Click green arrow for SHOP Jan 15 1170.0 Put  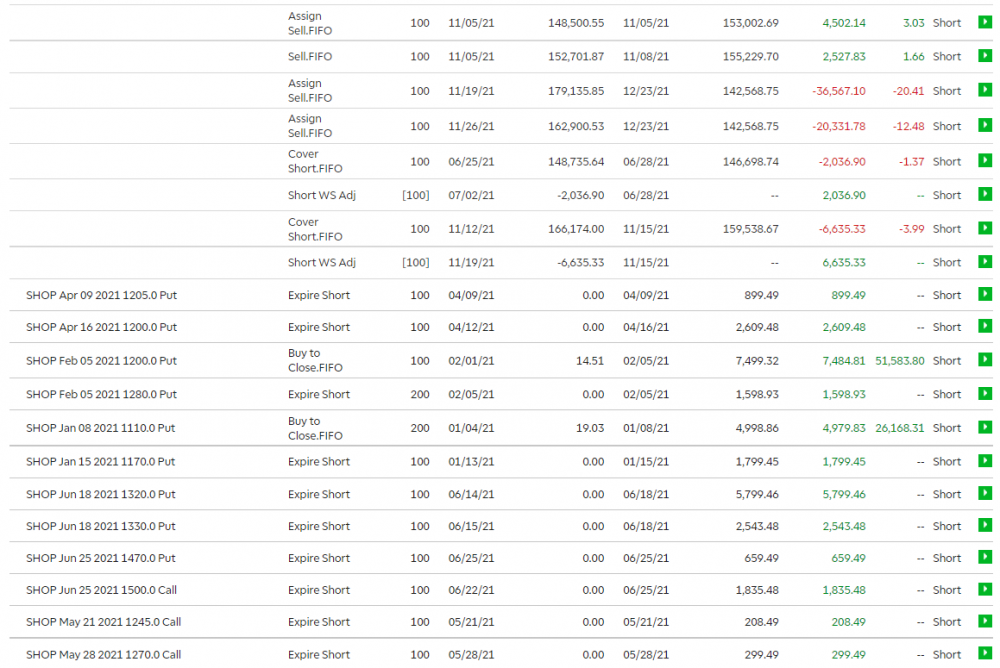click(x=985, y=461)
